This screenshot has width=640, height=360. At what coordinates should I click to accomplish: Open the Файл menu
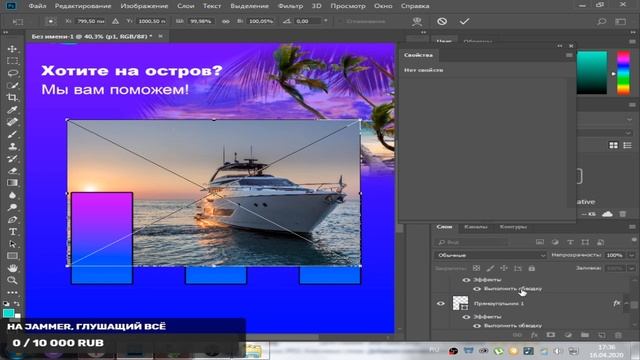point(37,6)
